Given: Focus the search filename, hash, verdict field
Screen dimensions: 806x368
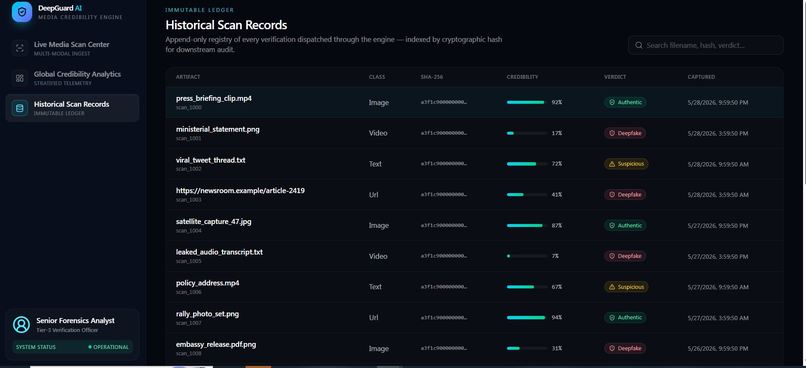Looking at the screenshot, I should [x=706, y=45].
